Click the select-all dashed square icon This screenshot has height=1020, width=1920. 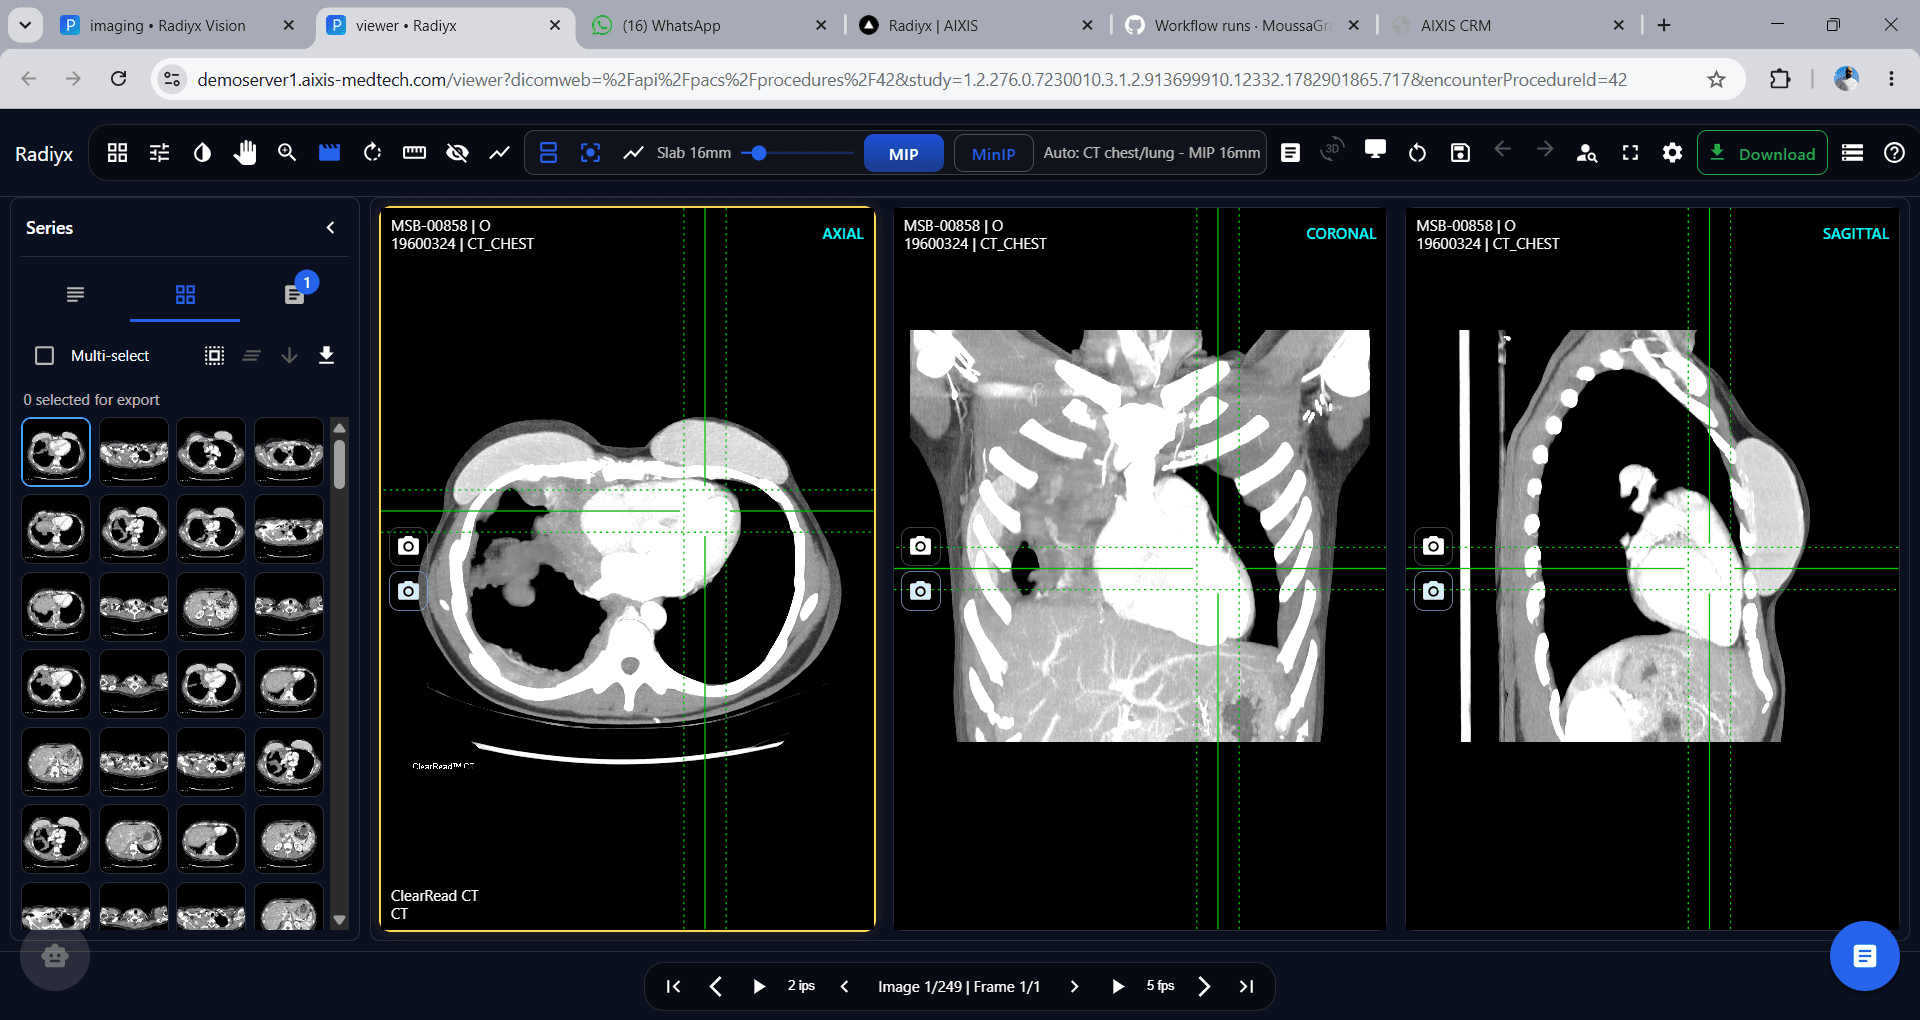pyautogui.click(x=214, y=356)
